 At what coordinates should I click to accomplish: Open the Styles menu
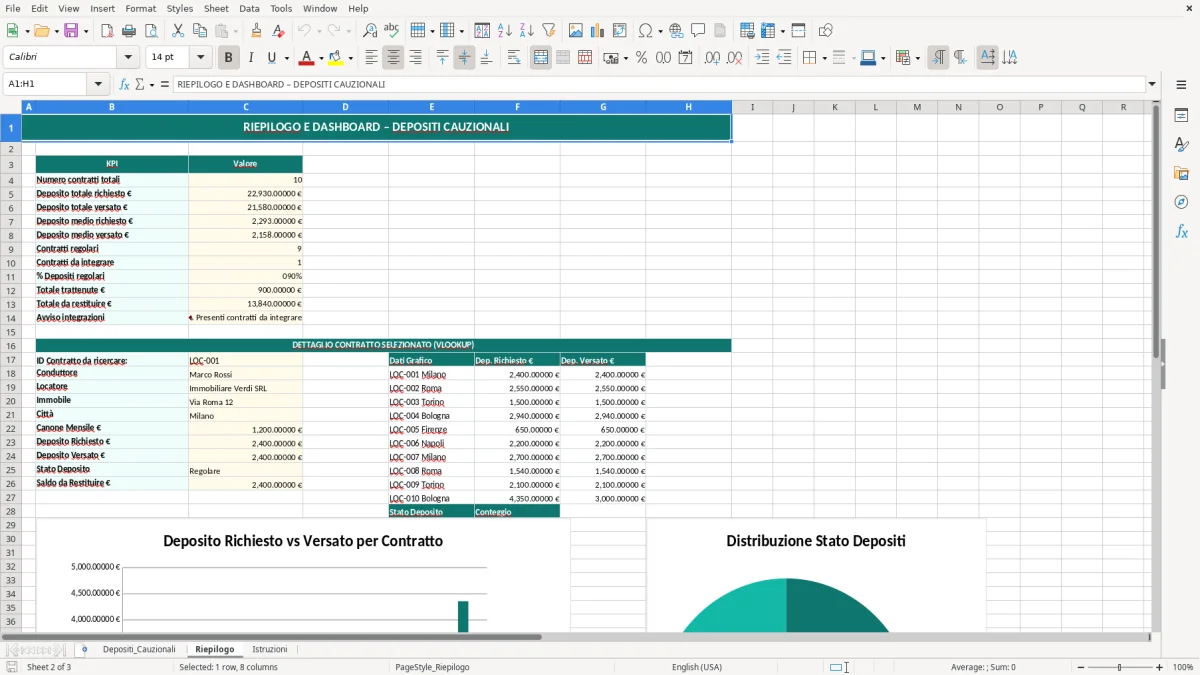pos(180,8)
